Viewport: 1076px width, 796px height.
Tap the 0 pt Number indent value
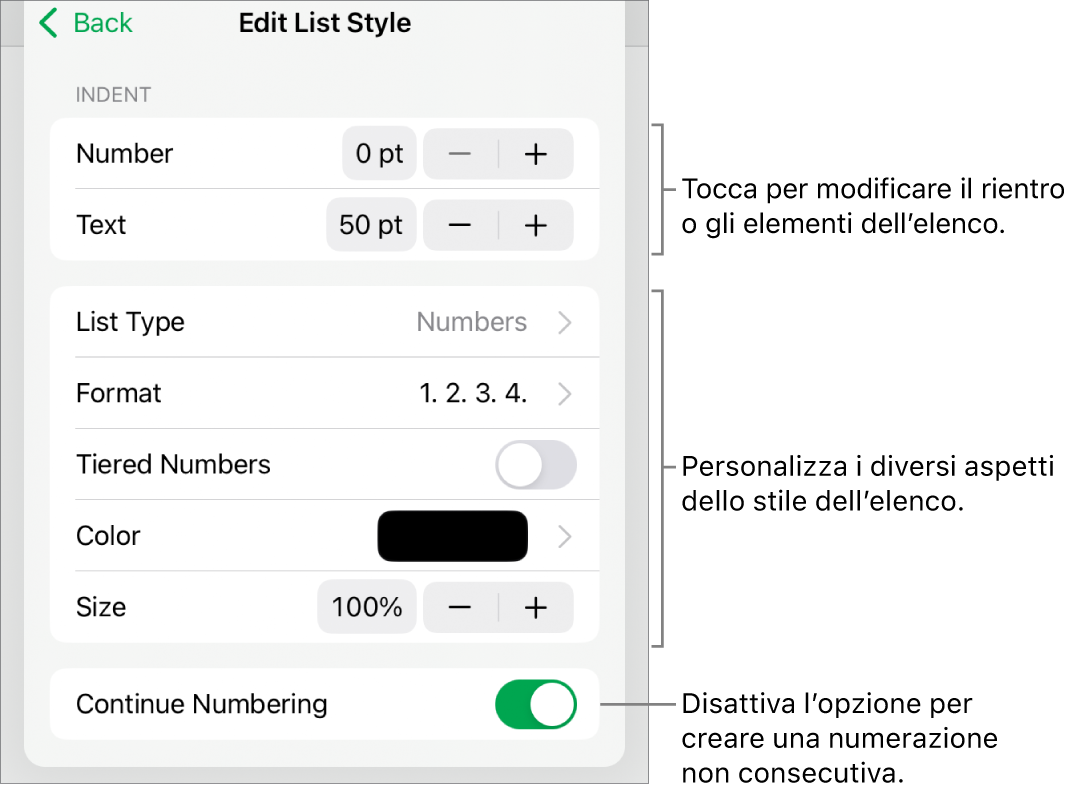378,153
